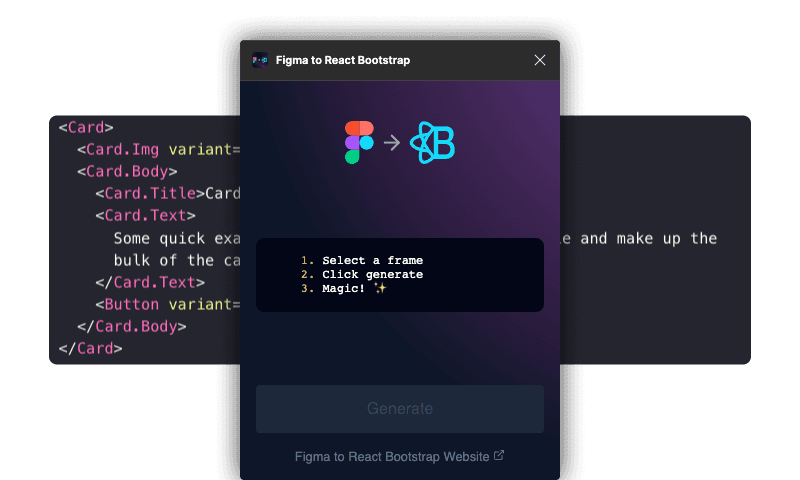Click the 'and make up the' code text
The width and height of the screenshot is (800, 480).
(x=648, y=238)
